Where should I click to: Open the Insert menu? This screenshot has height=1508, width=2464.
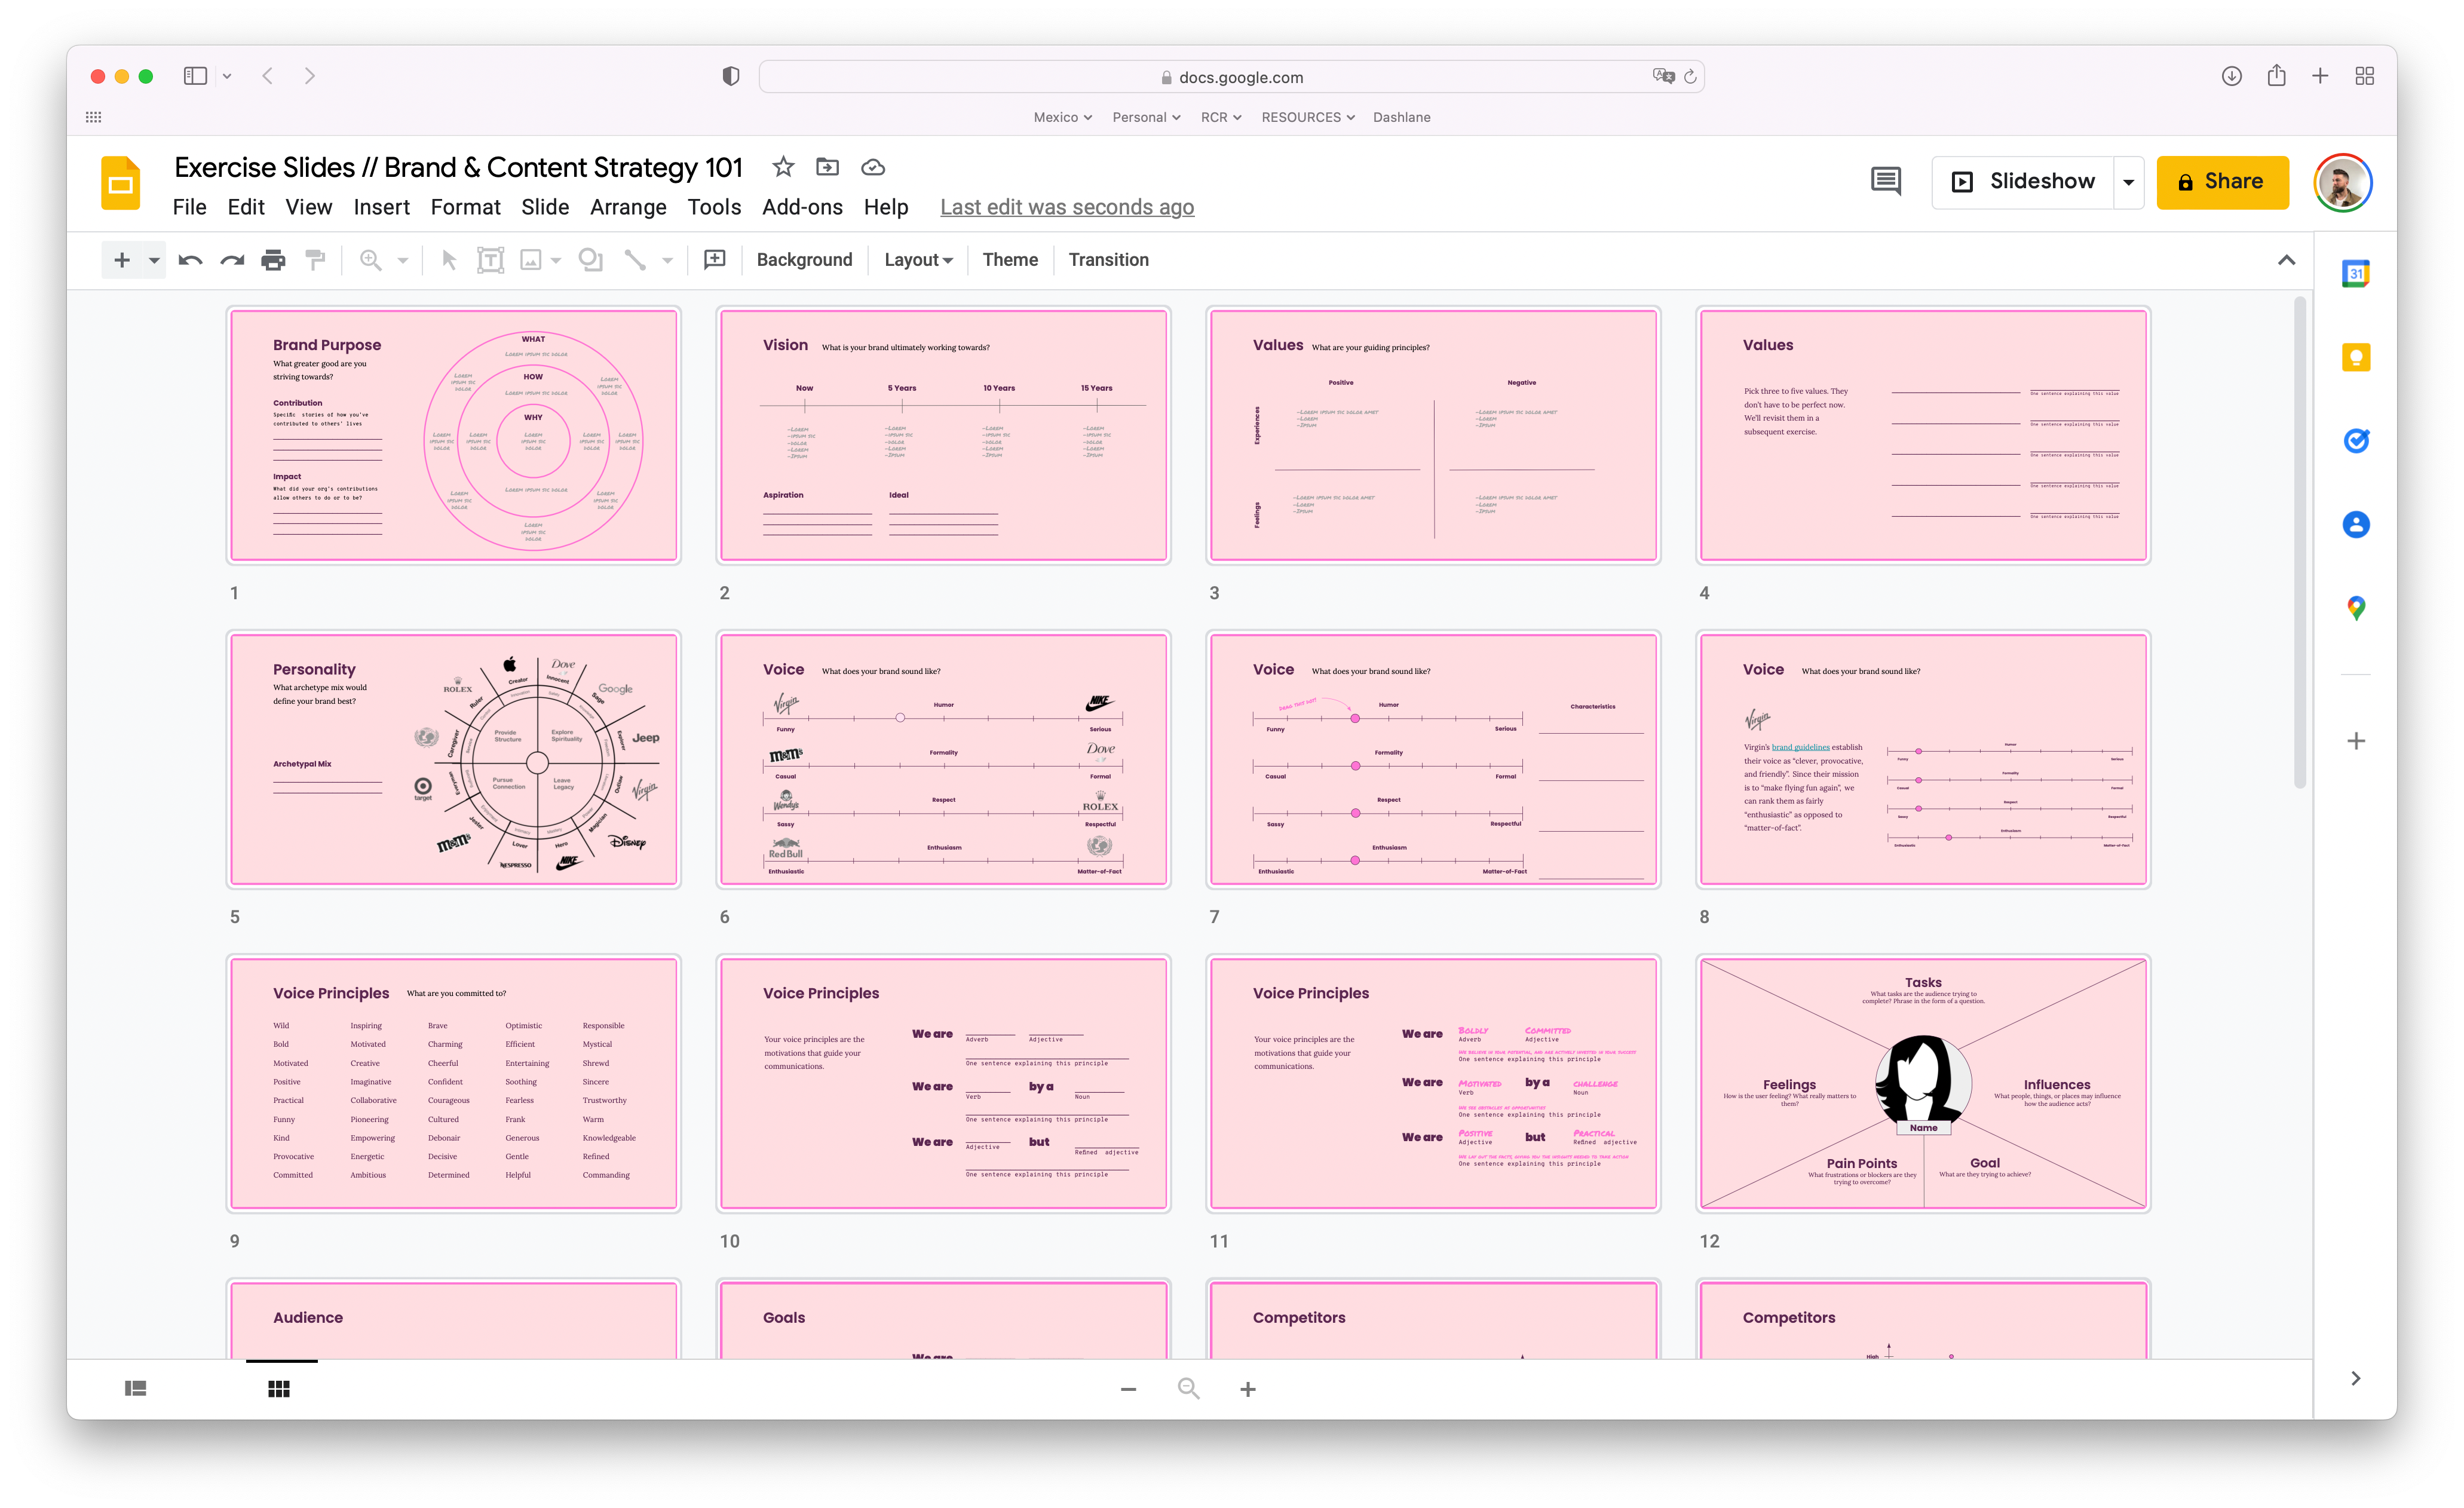[x=382, y=207]
